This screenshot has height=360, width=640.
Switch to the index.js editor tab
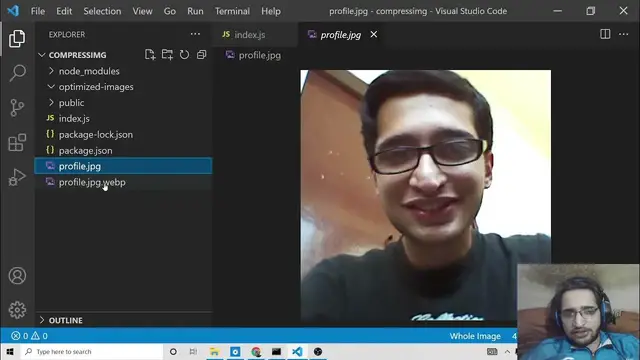click(x=255, y=35)
